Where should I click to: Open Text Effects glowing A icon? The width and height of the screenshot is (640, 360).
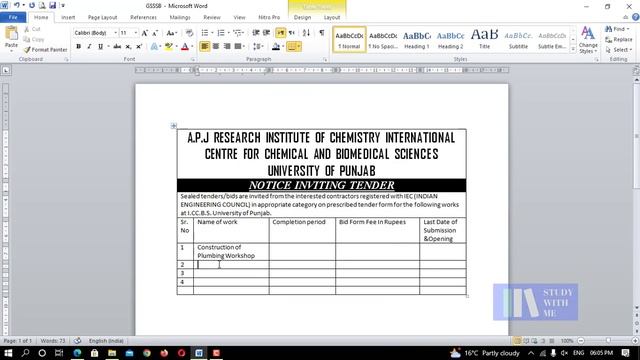tap(154, 47)
